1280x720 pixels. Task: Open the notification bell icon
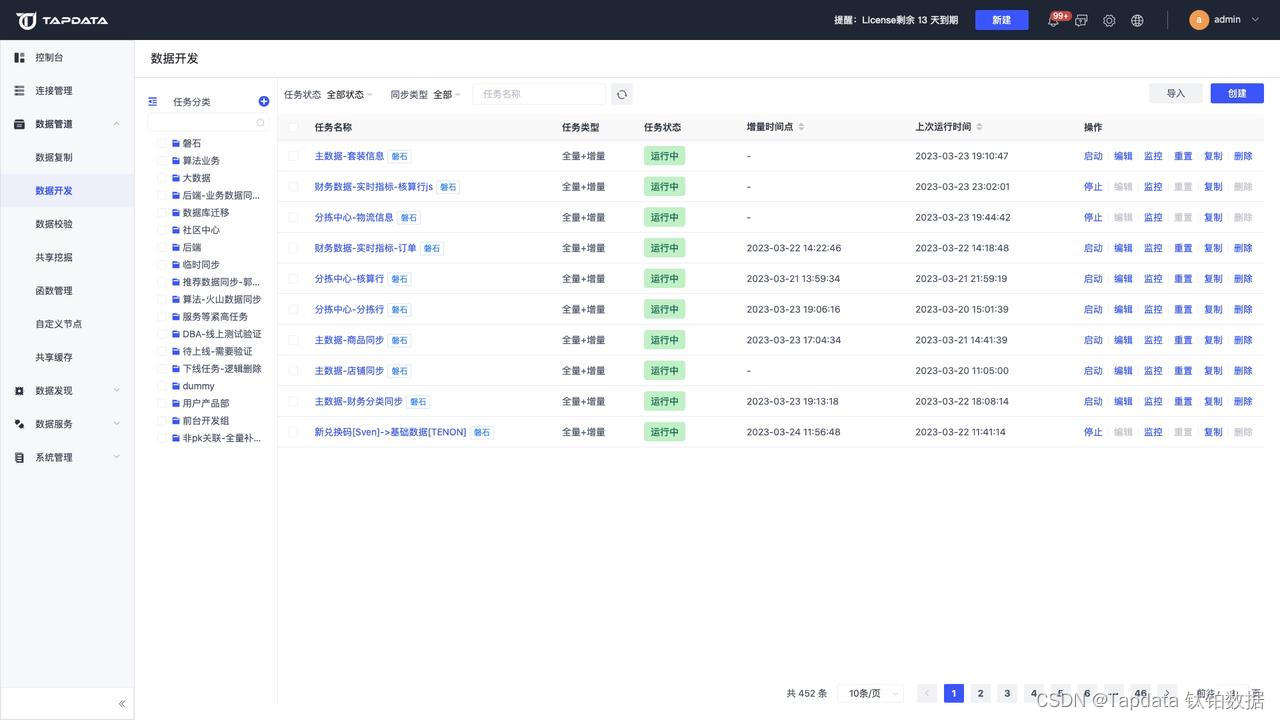pyautogui.click(x=1053, y=20)
